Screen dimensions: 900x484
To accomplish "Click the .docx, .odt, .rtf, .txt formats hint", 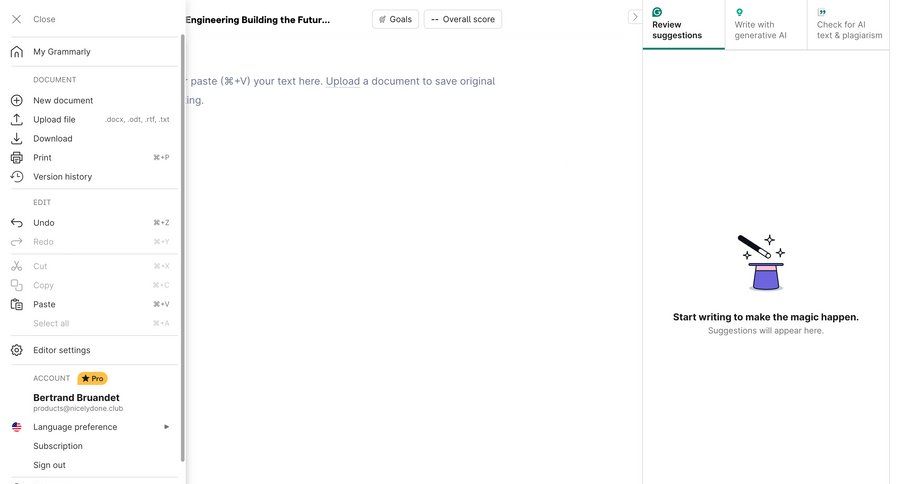I will [137, 119].
